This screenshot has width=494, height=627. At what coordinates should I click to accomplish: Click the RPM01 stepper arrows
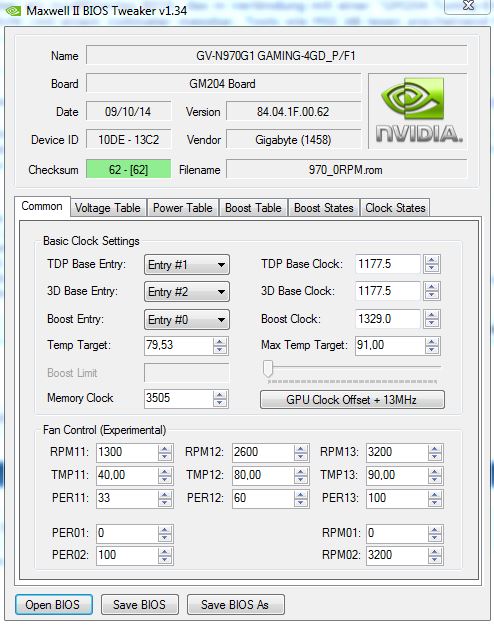click(x=435, y=533)
